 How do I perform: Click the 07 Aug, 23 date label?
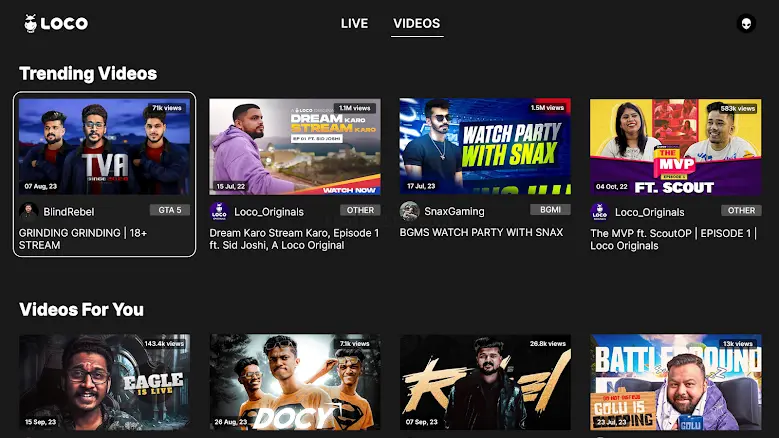pos(41,187)
